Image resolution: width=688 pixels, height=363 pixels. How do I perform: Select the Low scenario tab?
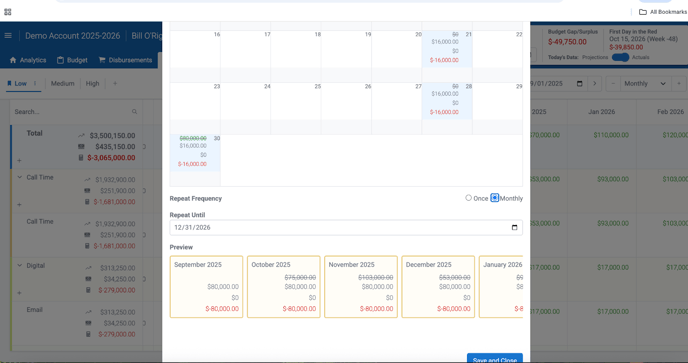(21, 83)
